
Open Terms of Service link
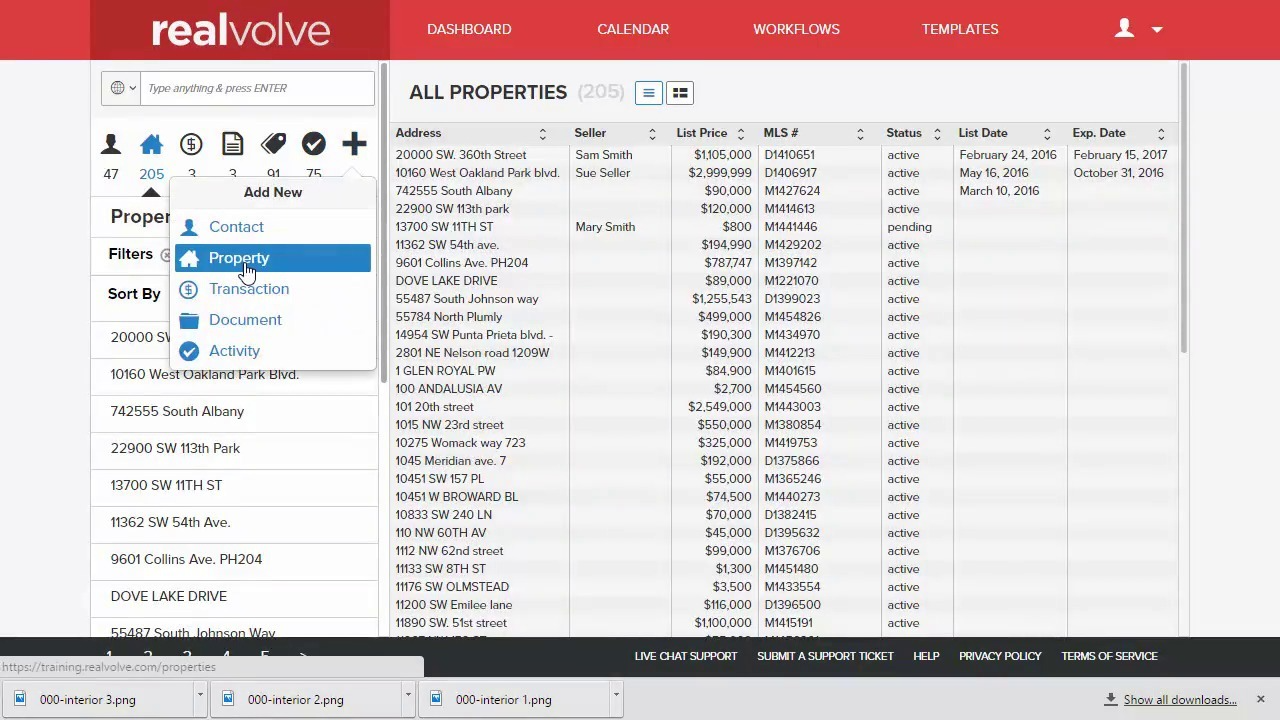point(1109,656)
